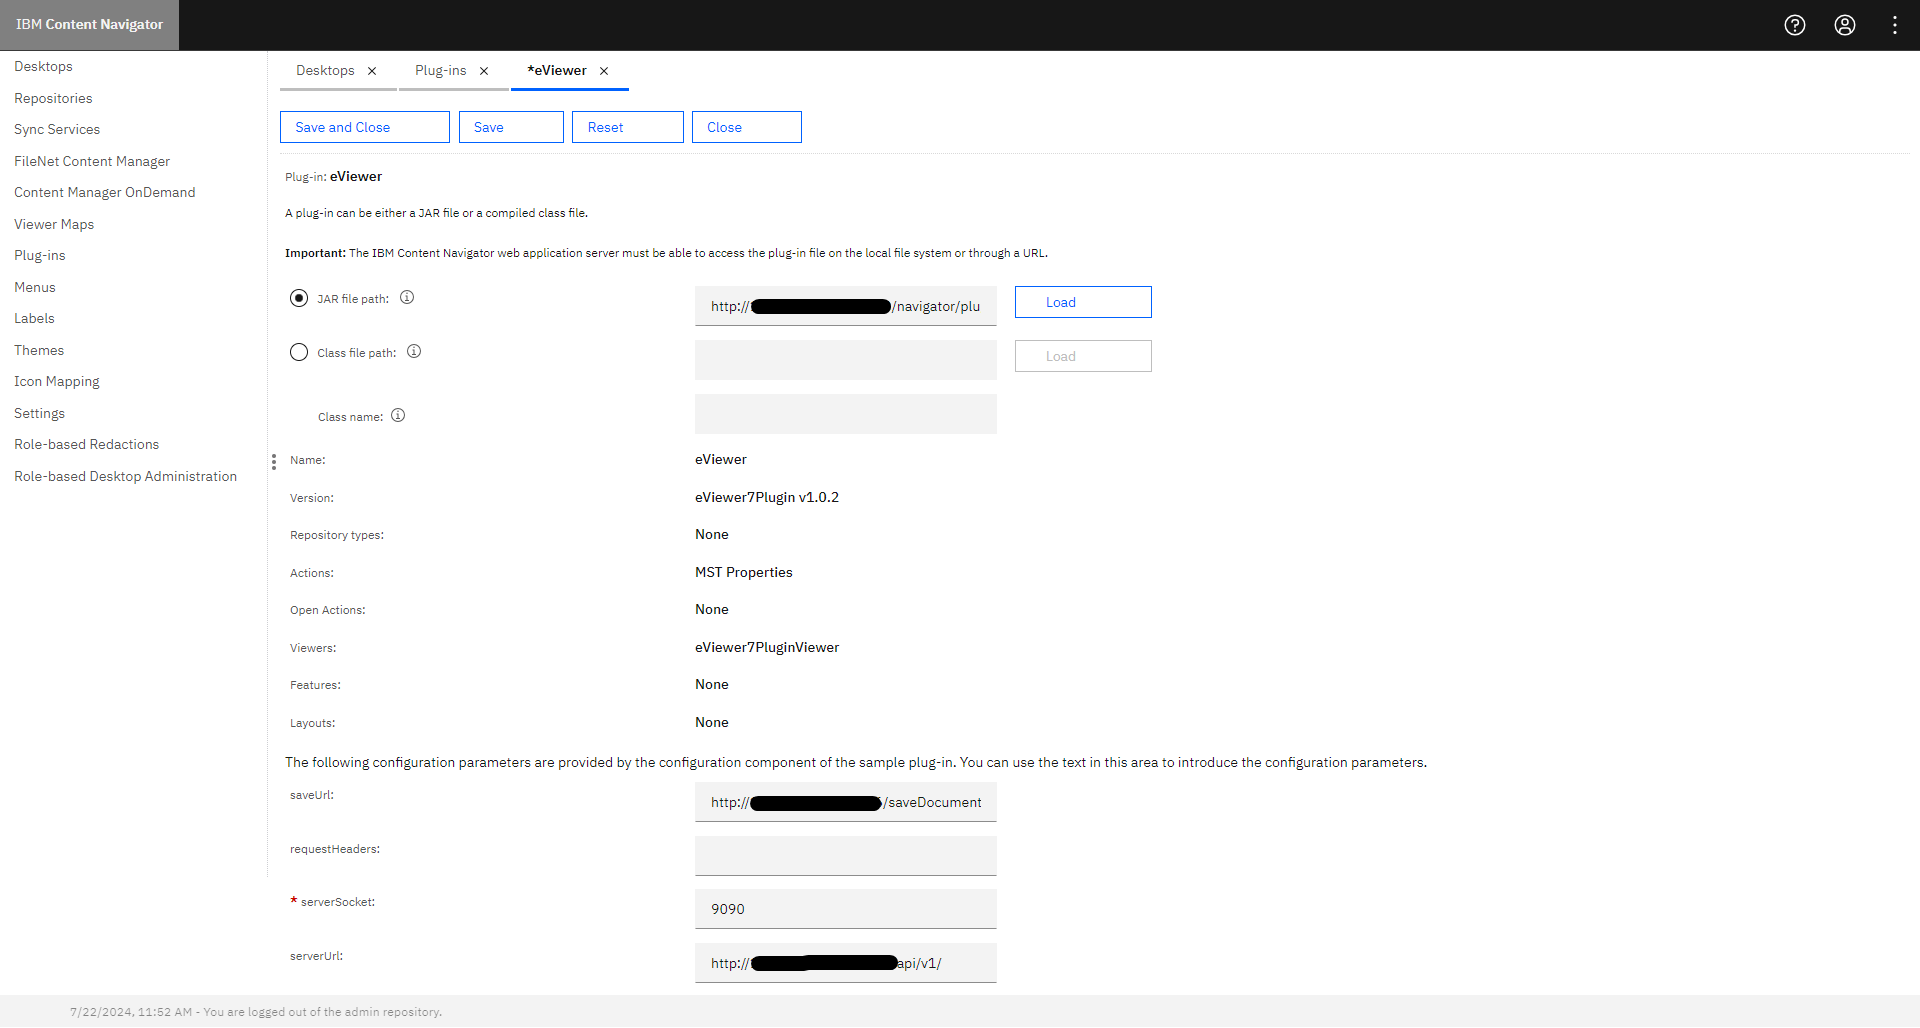The image size is (1920, 1028).
Task: Switch to the Plug-ins tab
Action: pos(440,71)
